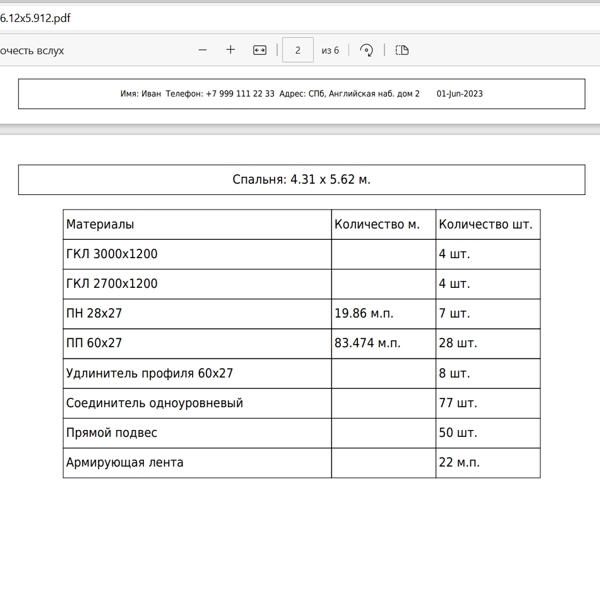Select the "из 6" page count text
The height and width of the screenshot is (600, 600).
(330, 51)
